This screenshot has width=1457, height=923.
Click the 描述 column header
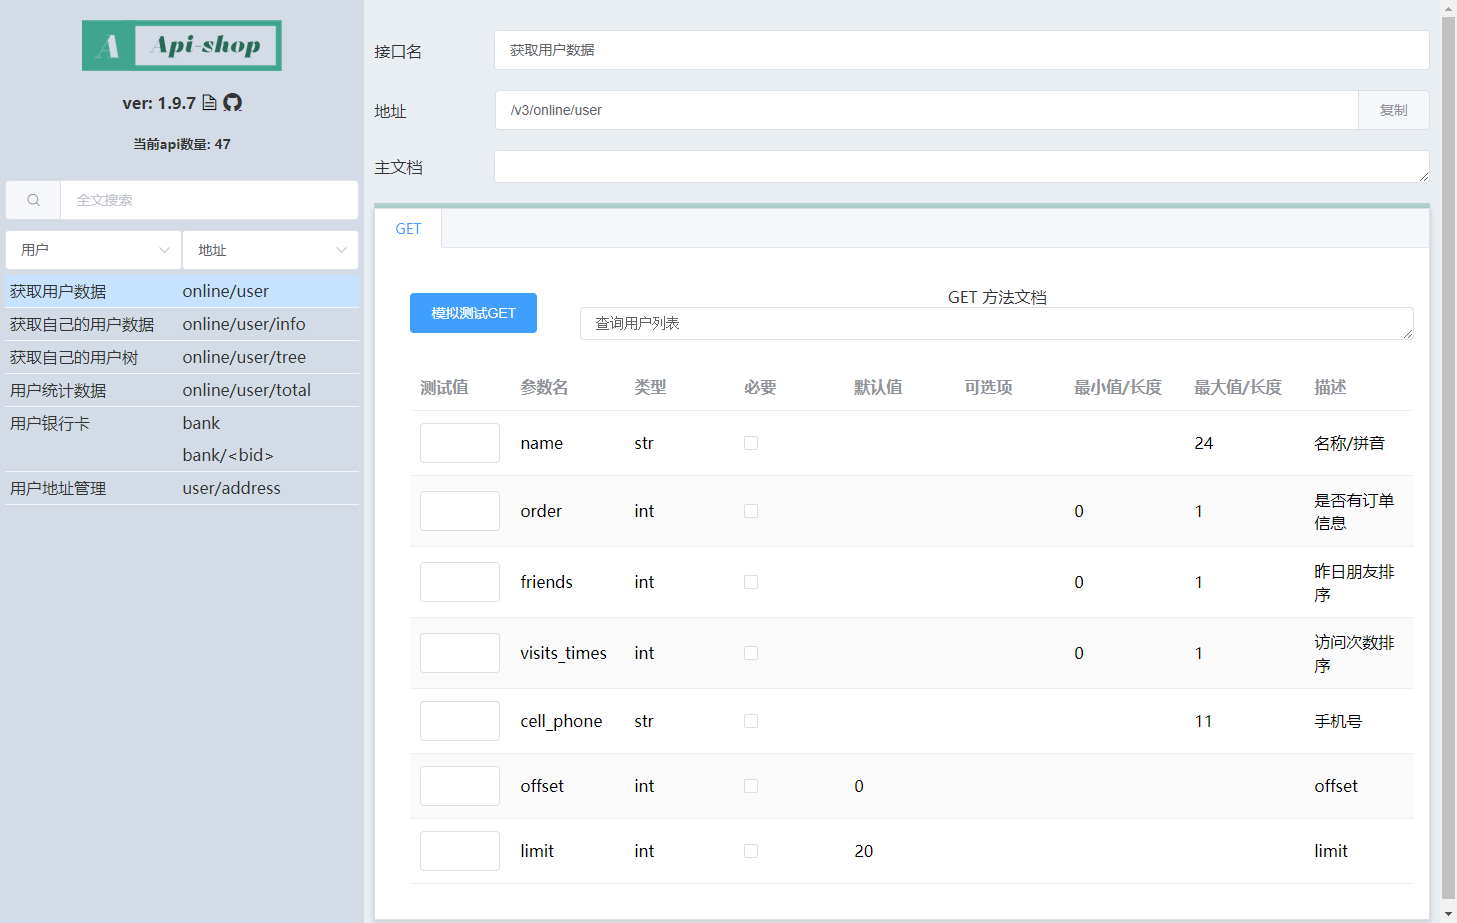[1330, 387]
